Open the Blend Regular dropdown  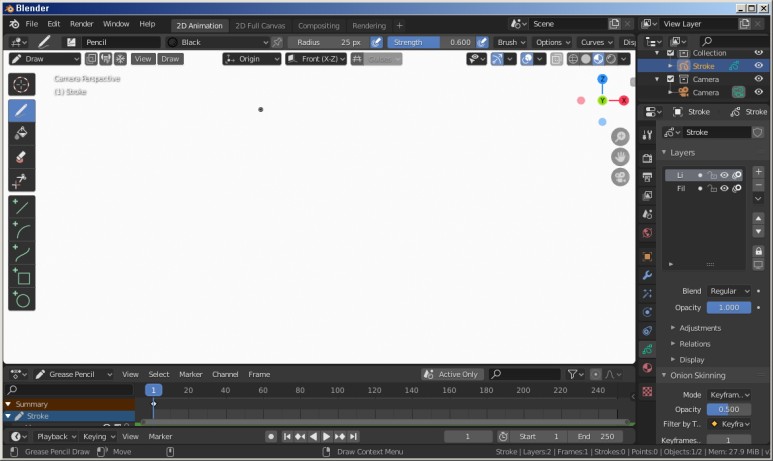coord(729,291)
